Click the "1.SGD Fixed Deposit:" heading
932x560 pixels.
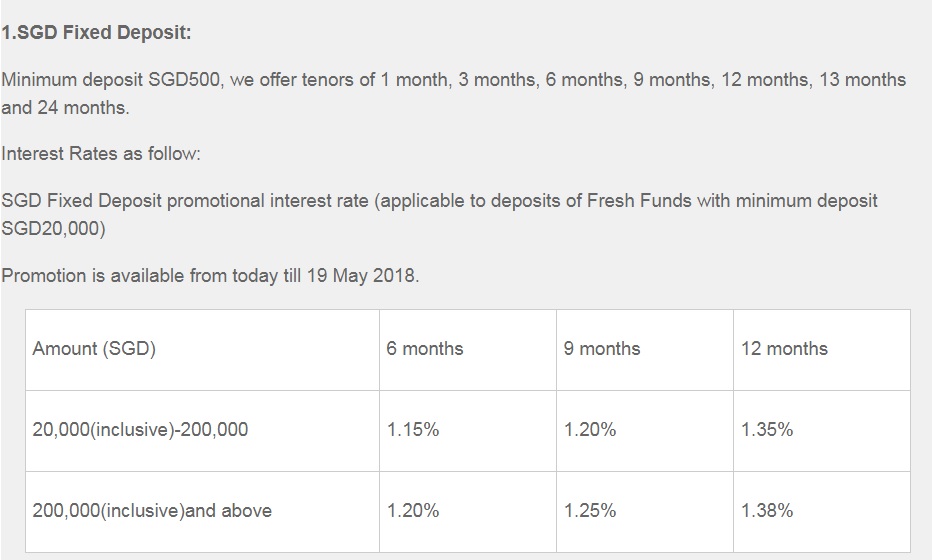click(96, 32)
